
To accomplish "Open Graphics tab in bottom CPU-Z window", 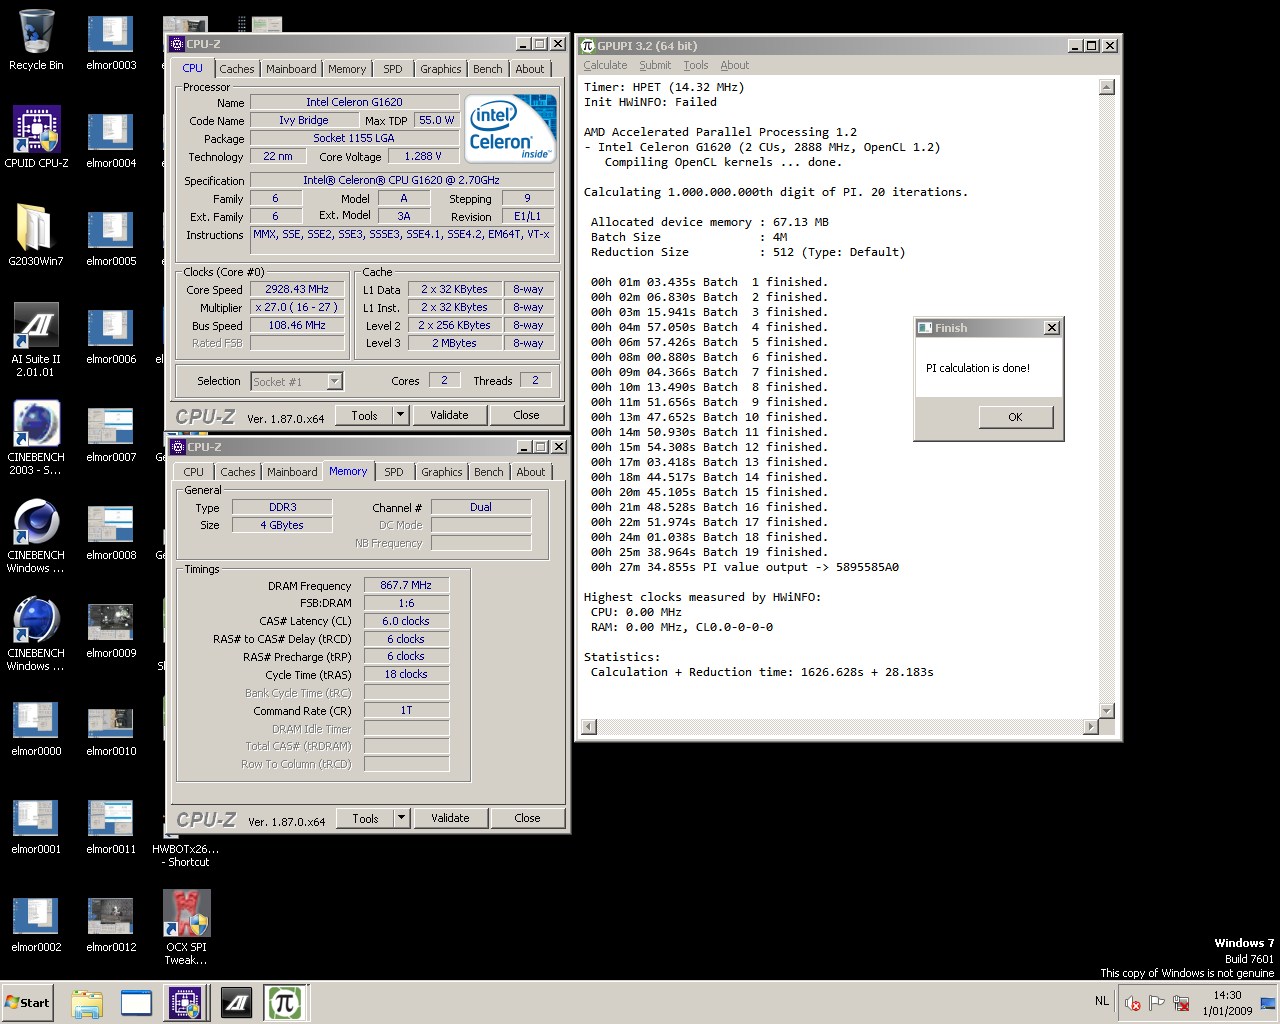I will click(442, 472).
